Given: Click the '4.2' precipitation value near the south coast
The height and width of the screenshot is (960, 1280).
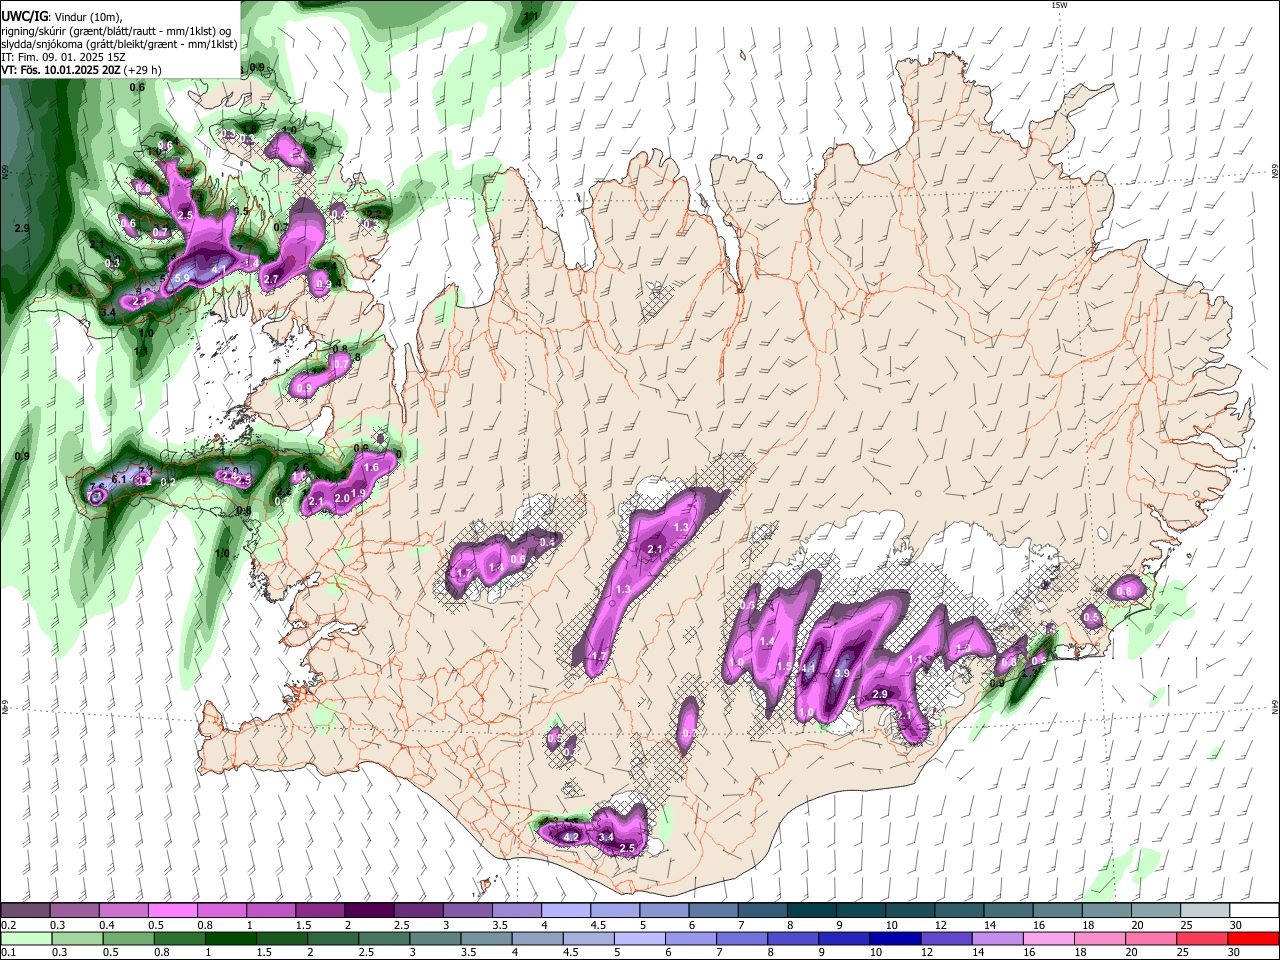Looking at the screenshot, I should [572, 837].
